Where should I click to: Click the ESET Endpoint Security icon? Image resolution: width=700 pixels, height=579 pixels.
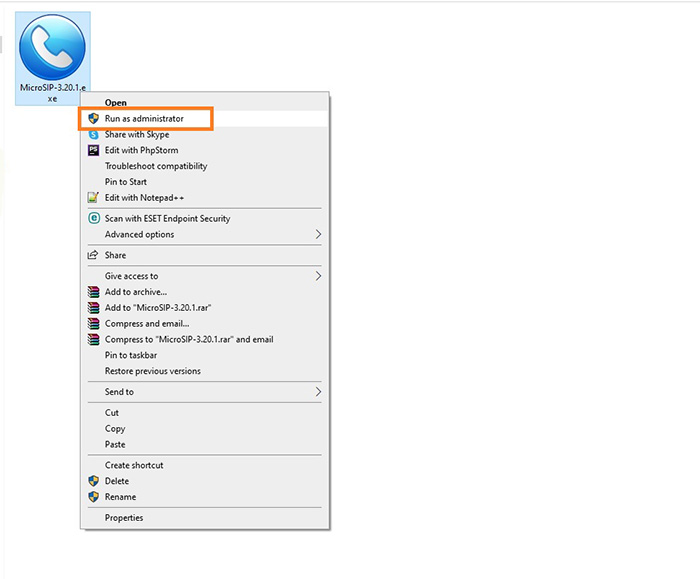pos(93,218)
